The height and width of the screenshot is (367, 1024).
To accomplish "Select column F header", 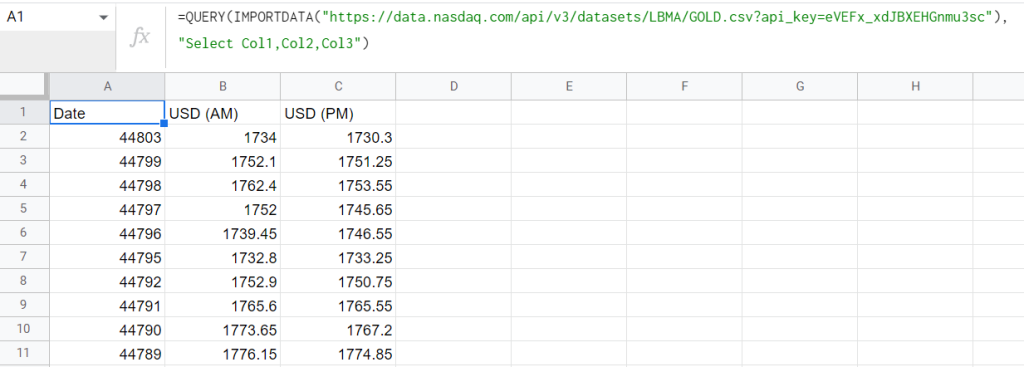I will [684, 86].
